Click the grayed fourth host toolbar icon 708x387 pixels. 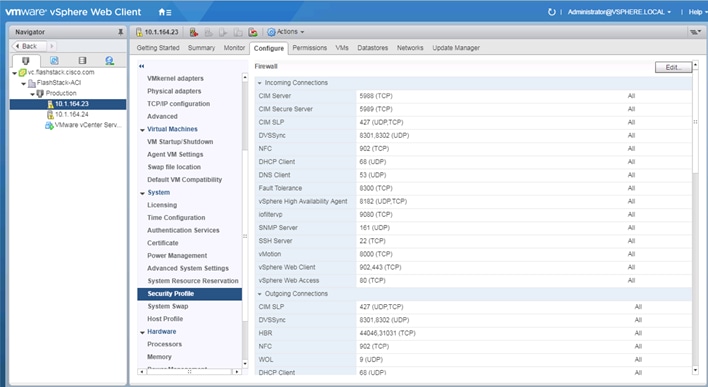pos(238,32)
